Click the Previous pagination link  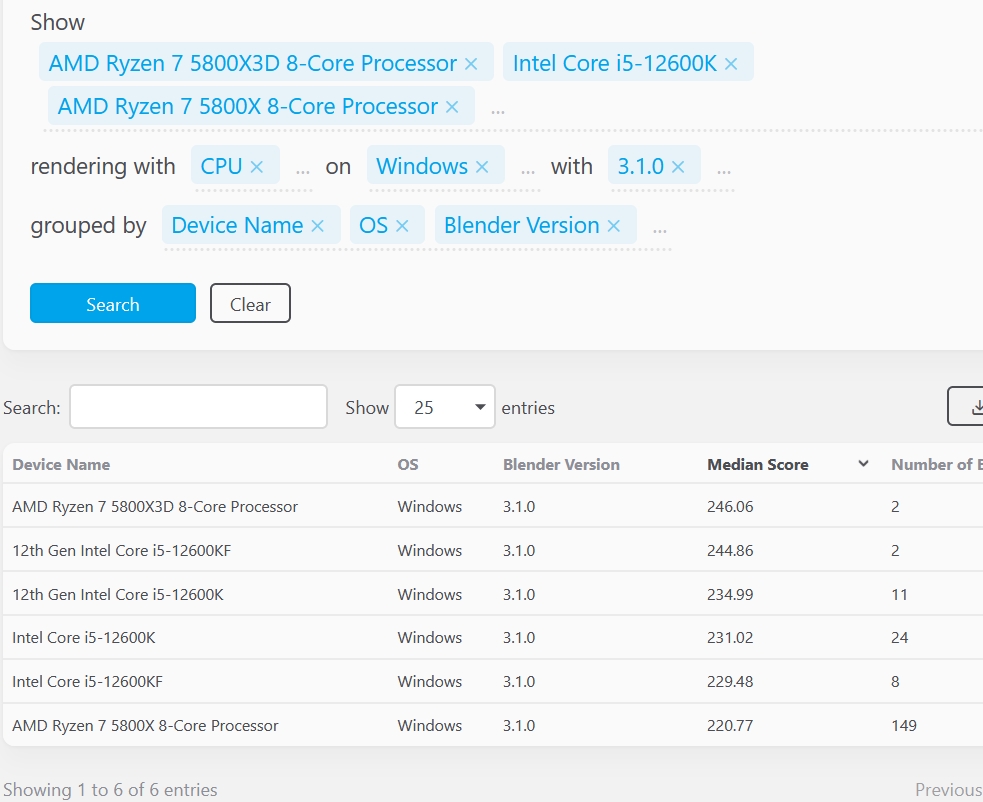click(x=949, y=789)
